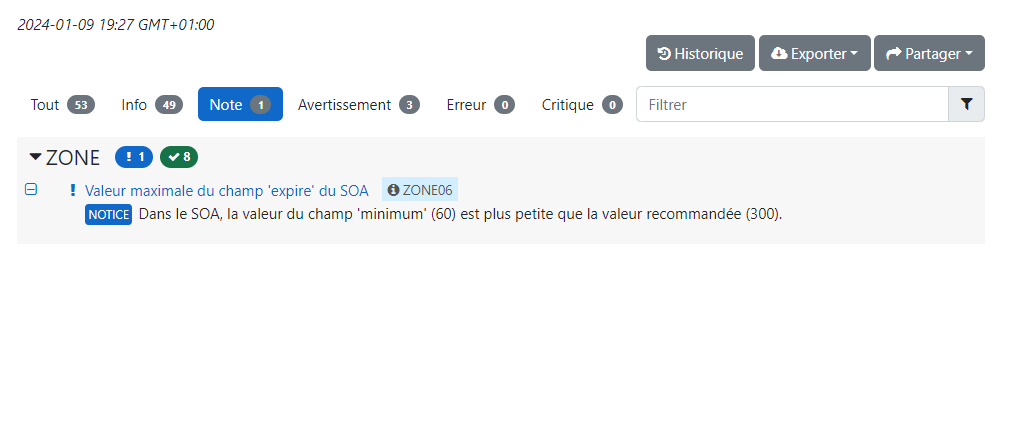The image size is (1011, 431).
Task: Select the Note tab
Action: click(x=239, y=104)
